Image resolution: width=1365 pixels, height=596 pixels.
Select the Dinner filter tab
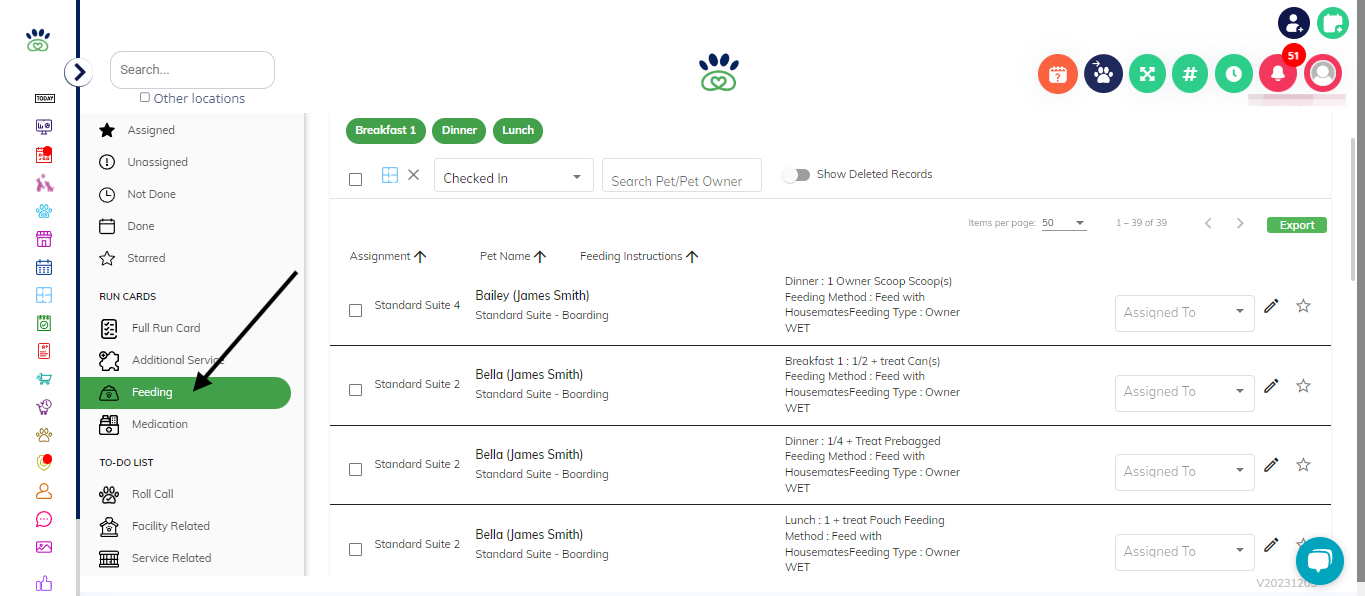(x=460, y=130)
